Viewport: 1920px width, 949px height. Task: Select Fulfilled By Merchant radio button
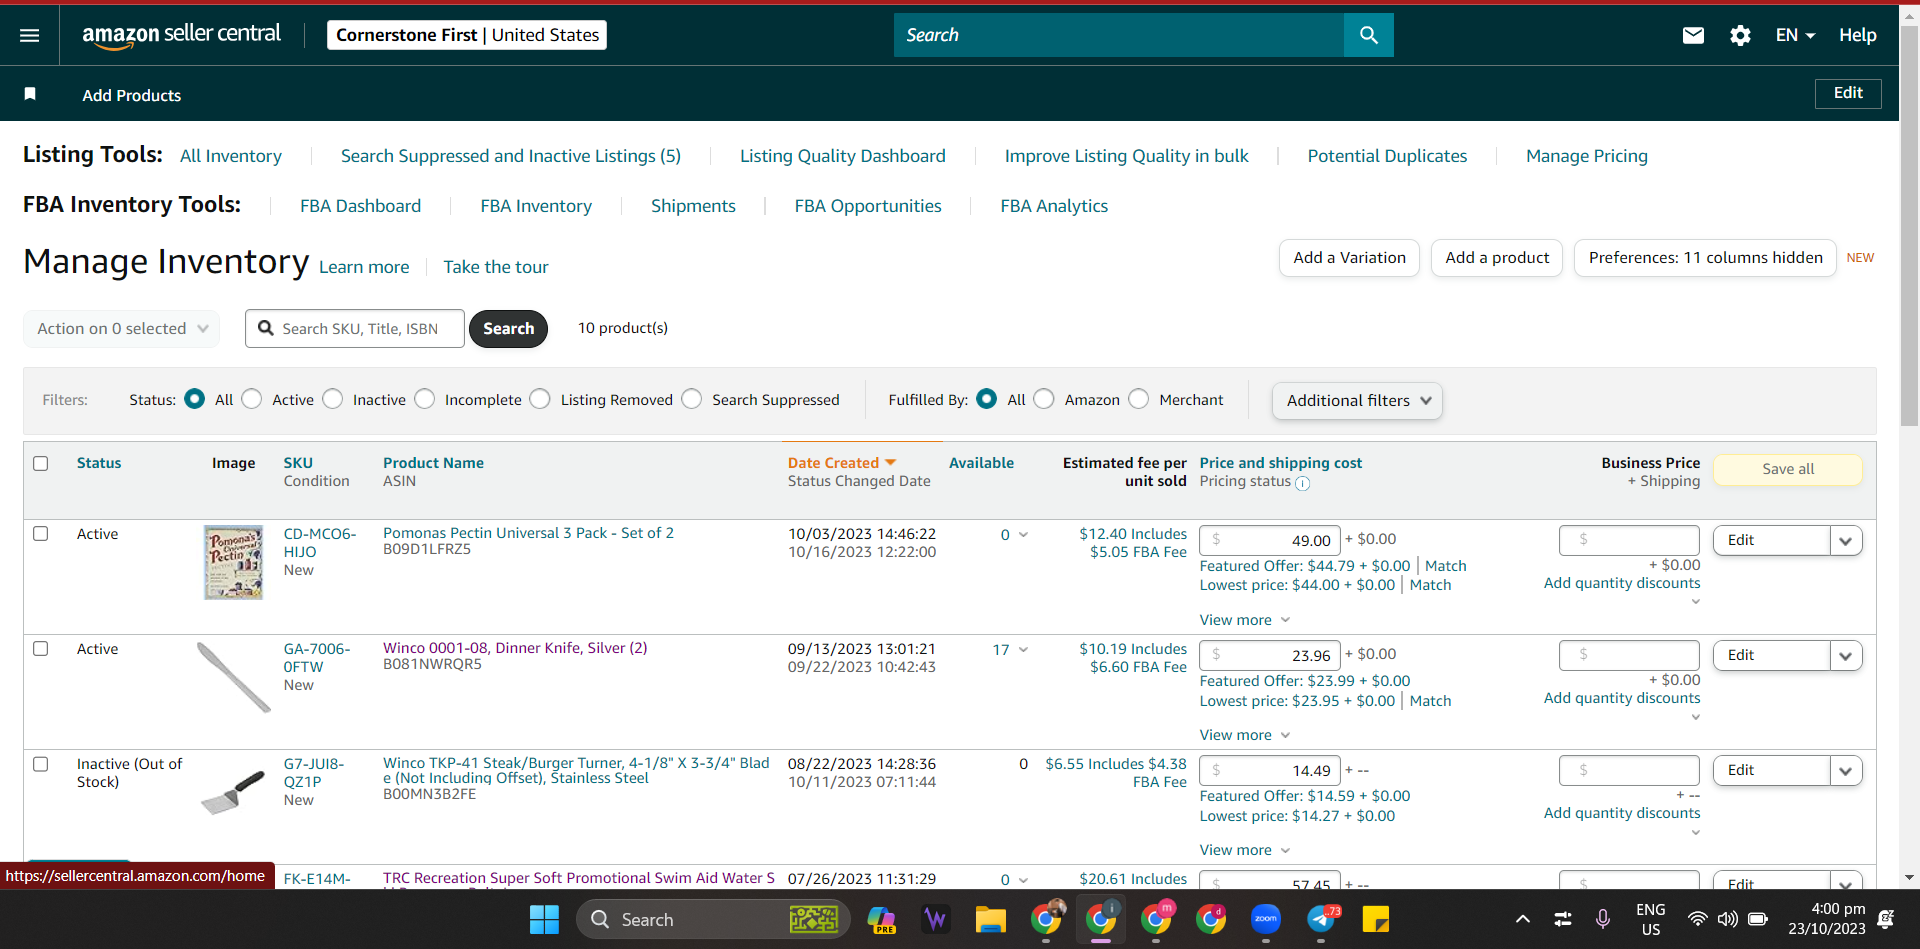pos(1139,399)
